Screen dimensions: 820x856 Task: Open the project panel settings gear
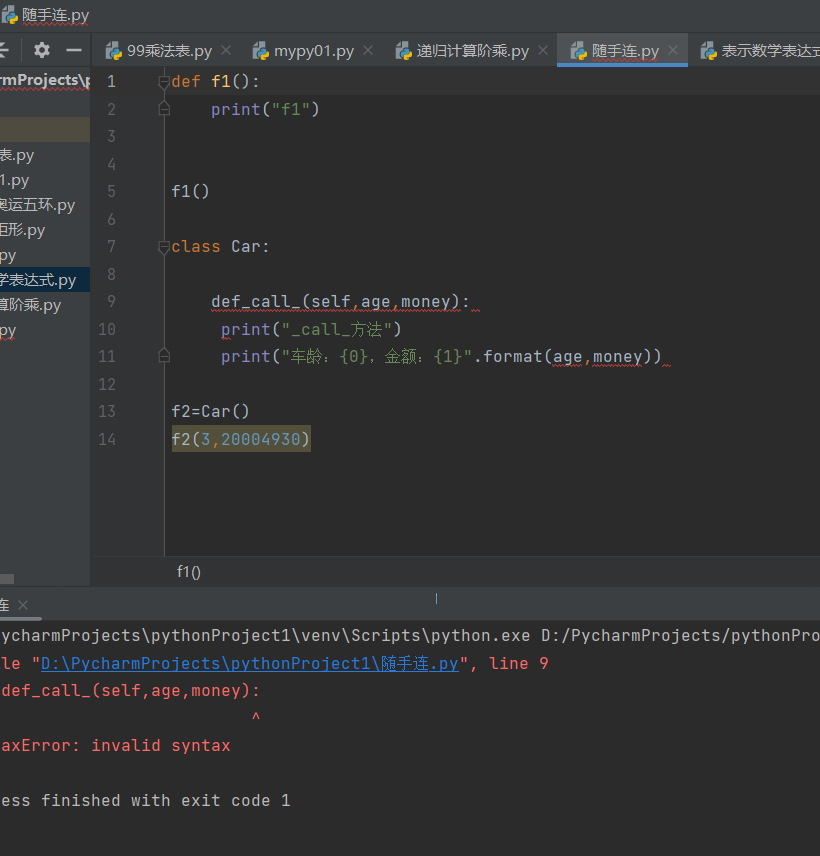pos(41,50)
